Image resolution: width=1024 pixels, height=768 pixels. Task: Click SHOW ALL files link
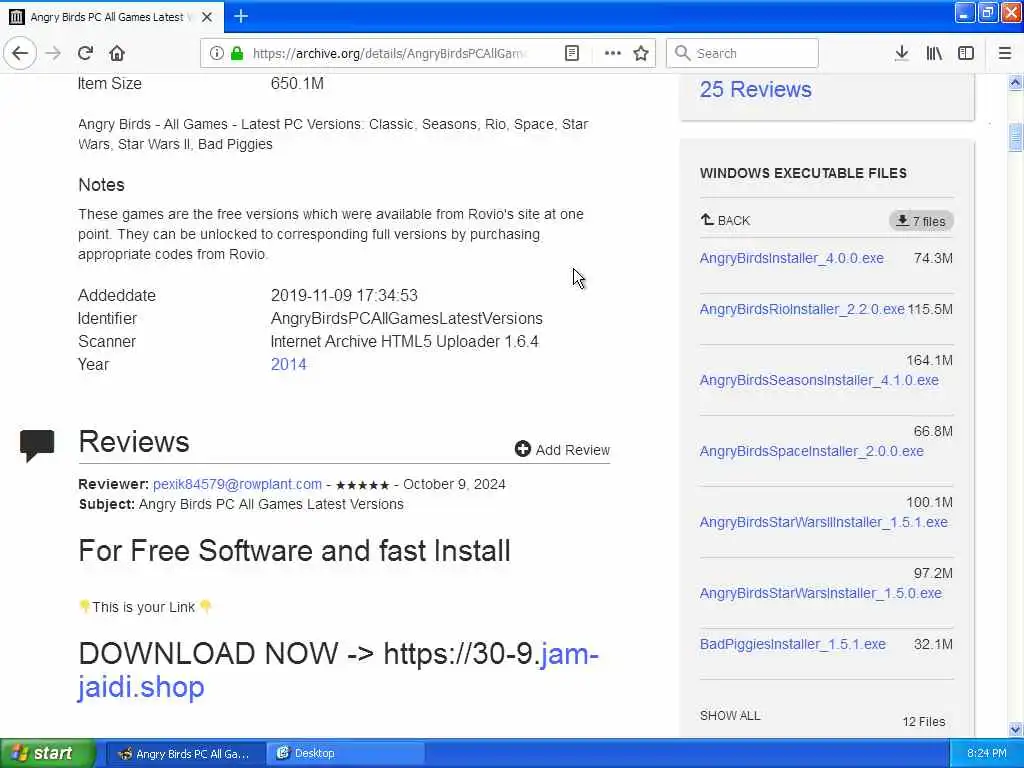[x=729, y=716]
